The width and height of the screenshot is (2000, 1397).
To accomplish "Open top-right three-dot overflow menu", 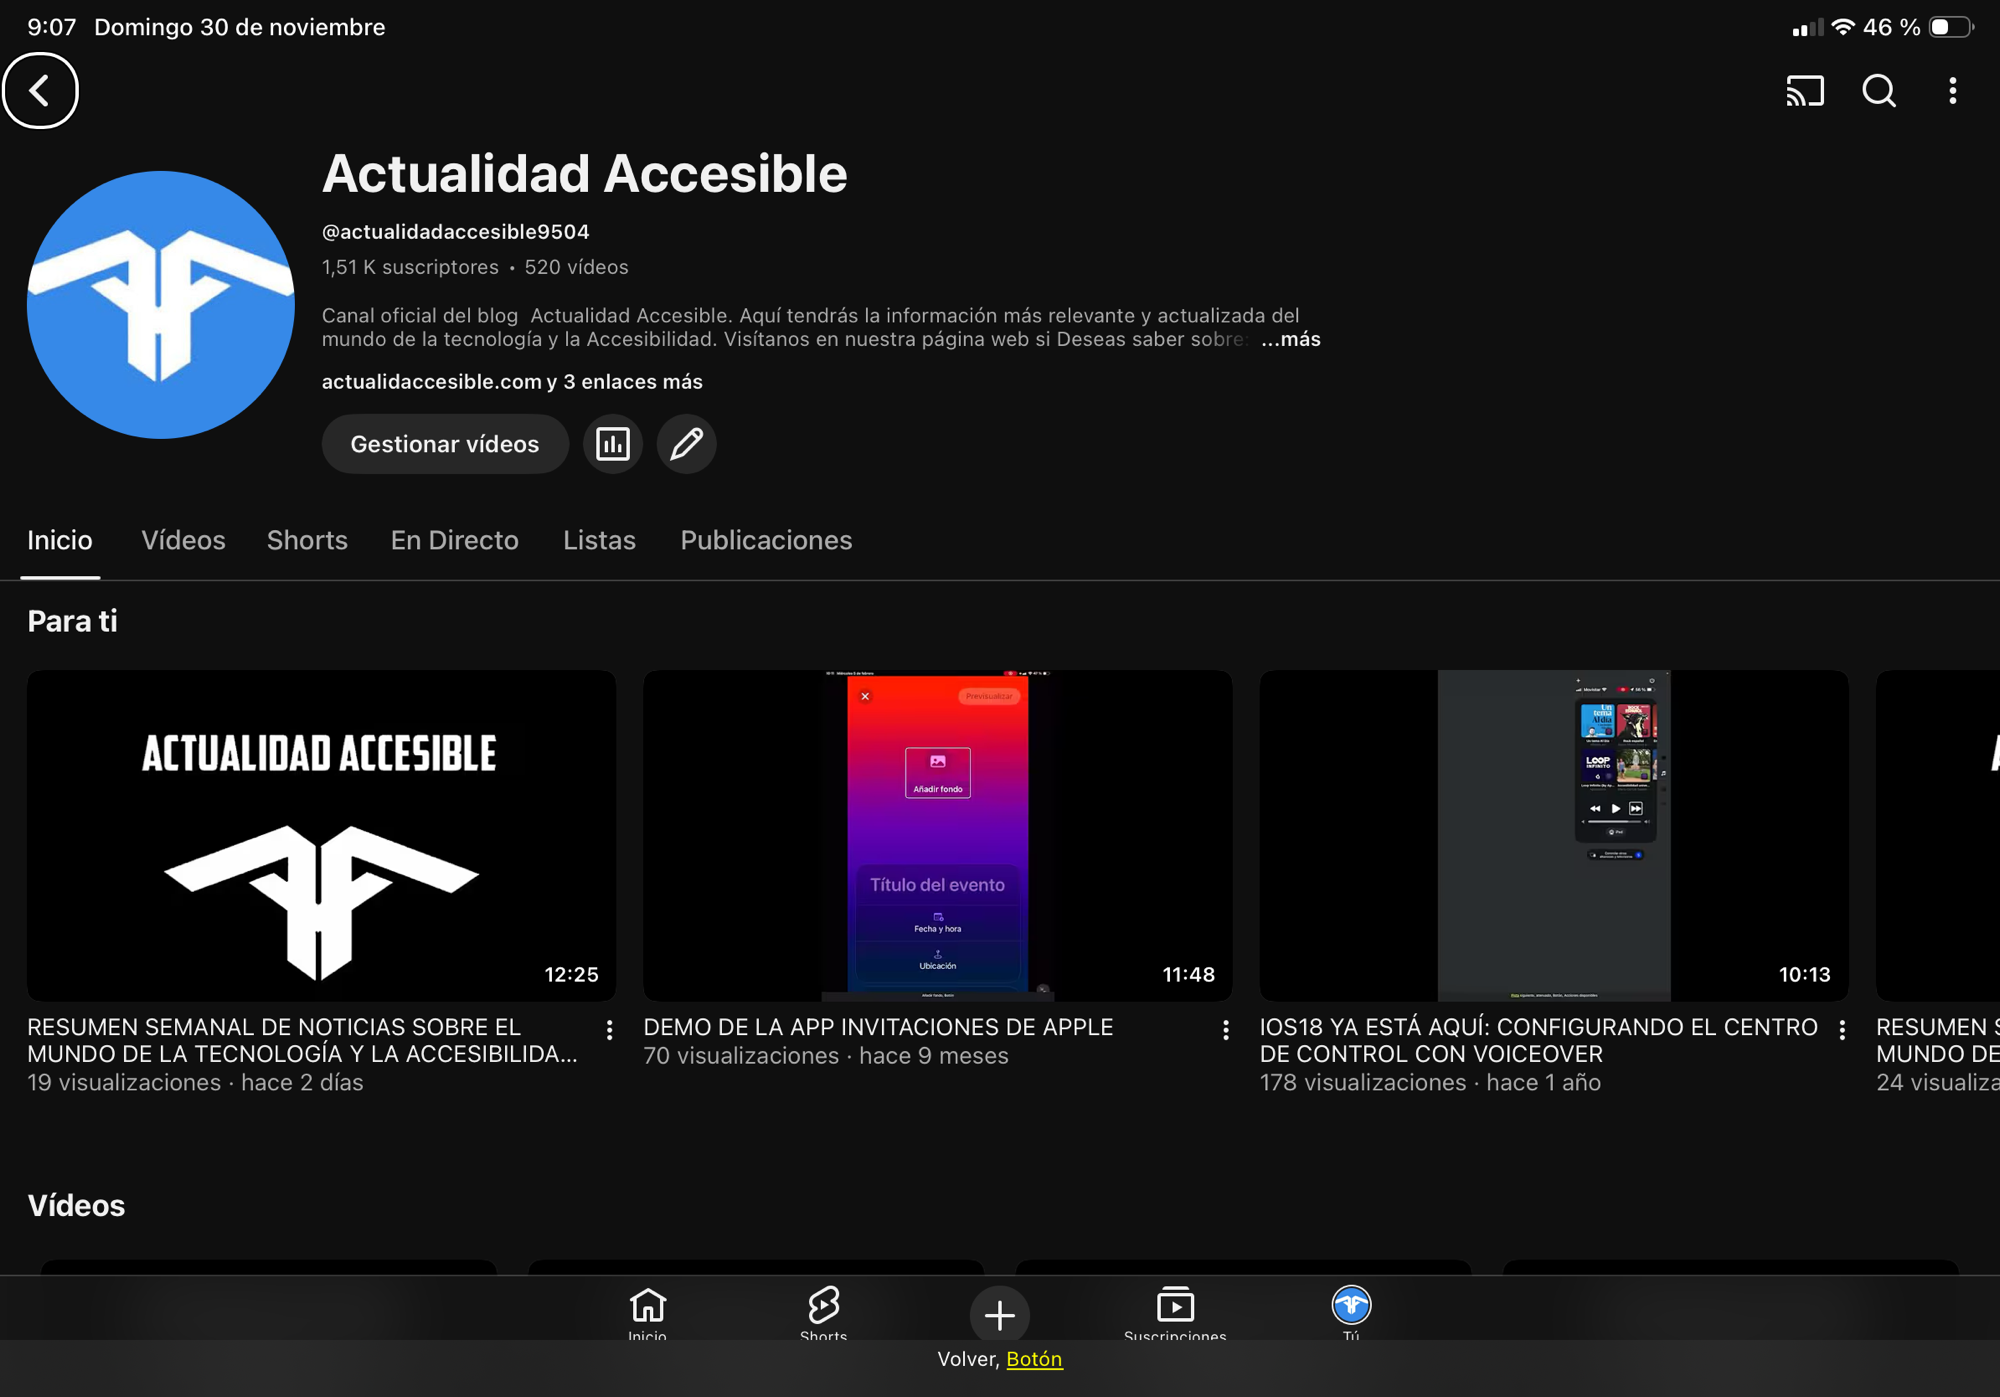I will [1952, 91].
